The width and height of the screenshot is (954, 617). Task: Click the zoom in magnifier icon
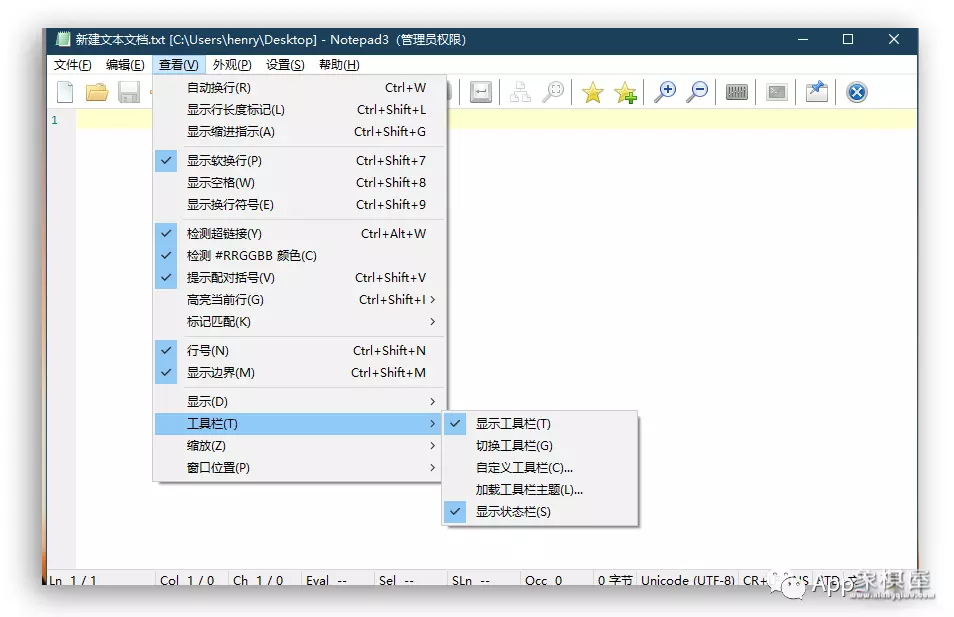[x=665, y=92]
